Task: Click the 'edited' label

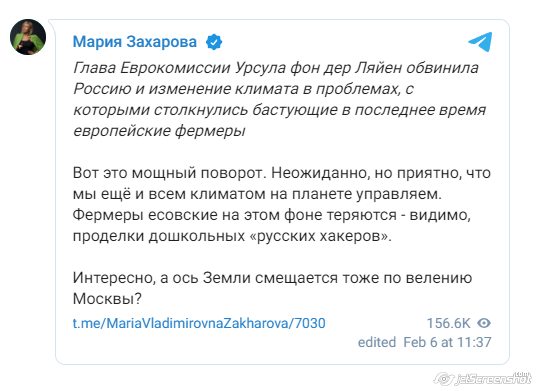Action: pos(377,342)
